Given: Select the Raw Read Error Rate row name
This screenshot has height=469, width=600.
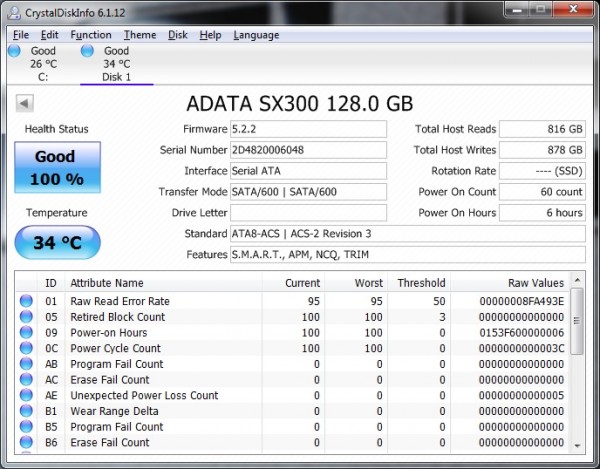Looking at the screenshot, I should [x=120, y=301].
